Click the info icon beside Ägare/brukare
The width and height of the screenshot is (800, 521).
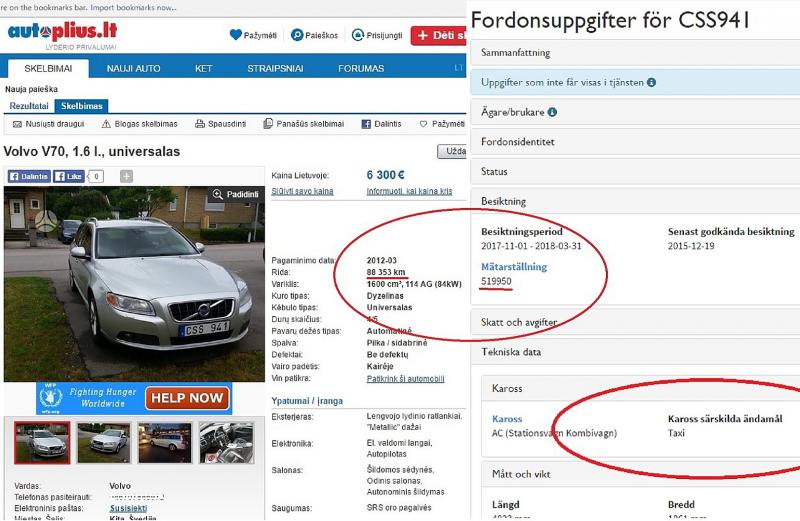click(x=552, y=112)
